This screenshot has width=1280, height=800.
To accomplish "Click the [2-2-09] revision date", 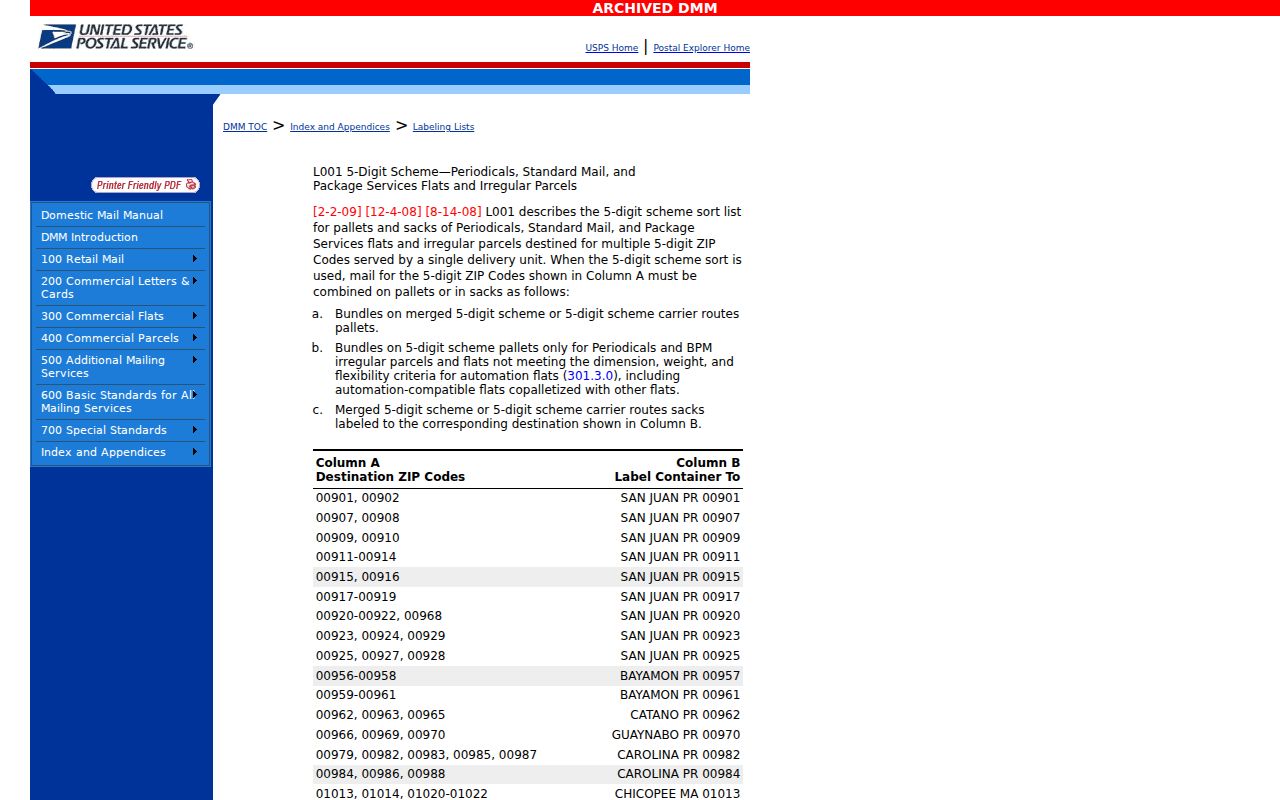I will pyautogui.click(x=337, y=212).
